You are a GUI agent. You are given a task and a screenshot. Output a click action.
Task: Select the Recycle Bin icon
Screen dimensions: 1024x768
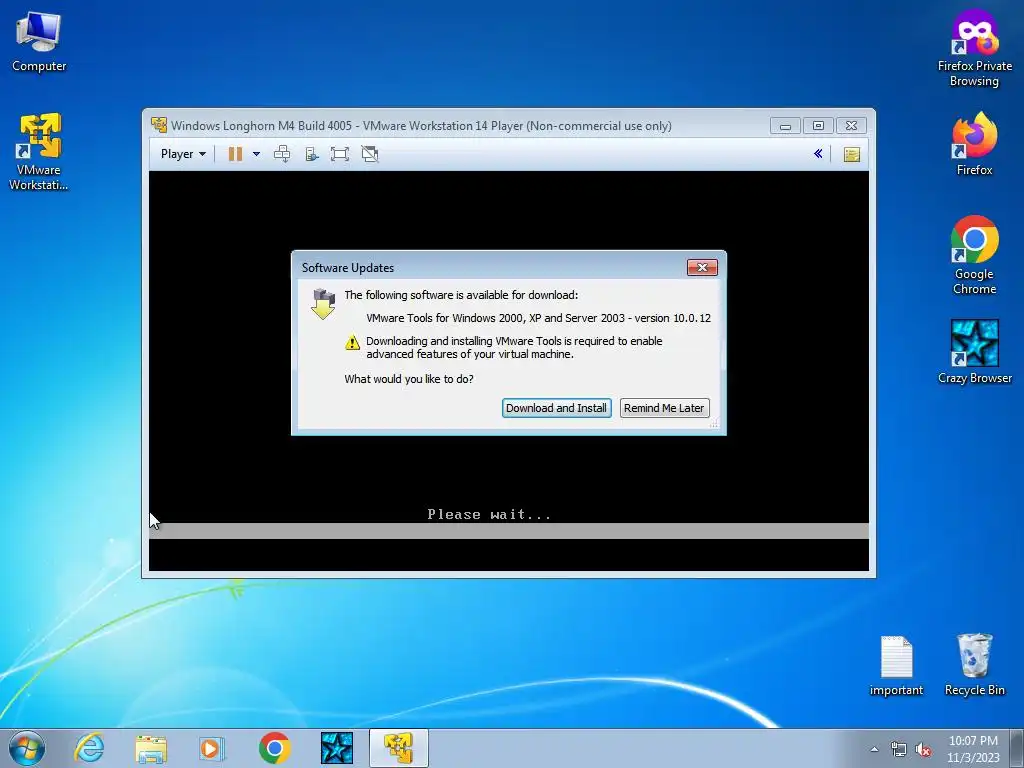(x=974, y=665)
